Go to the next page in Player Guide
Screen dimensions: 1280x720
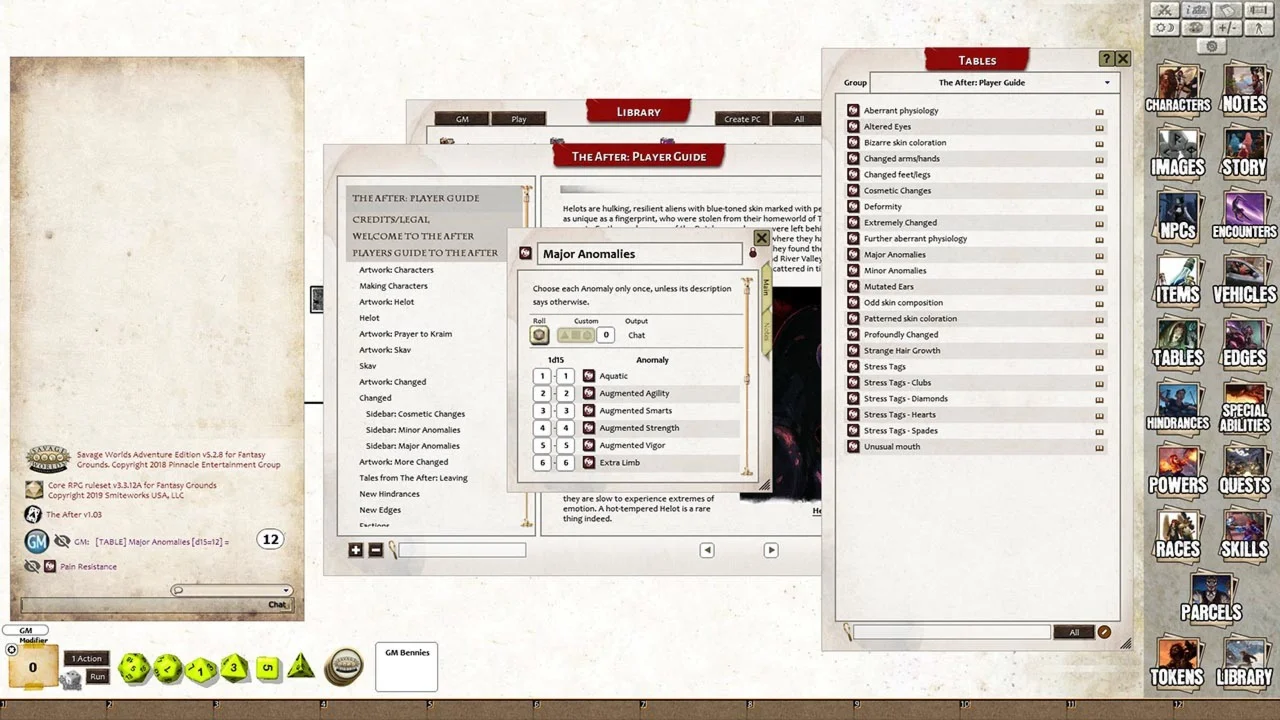(771, 550)
